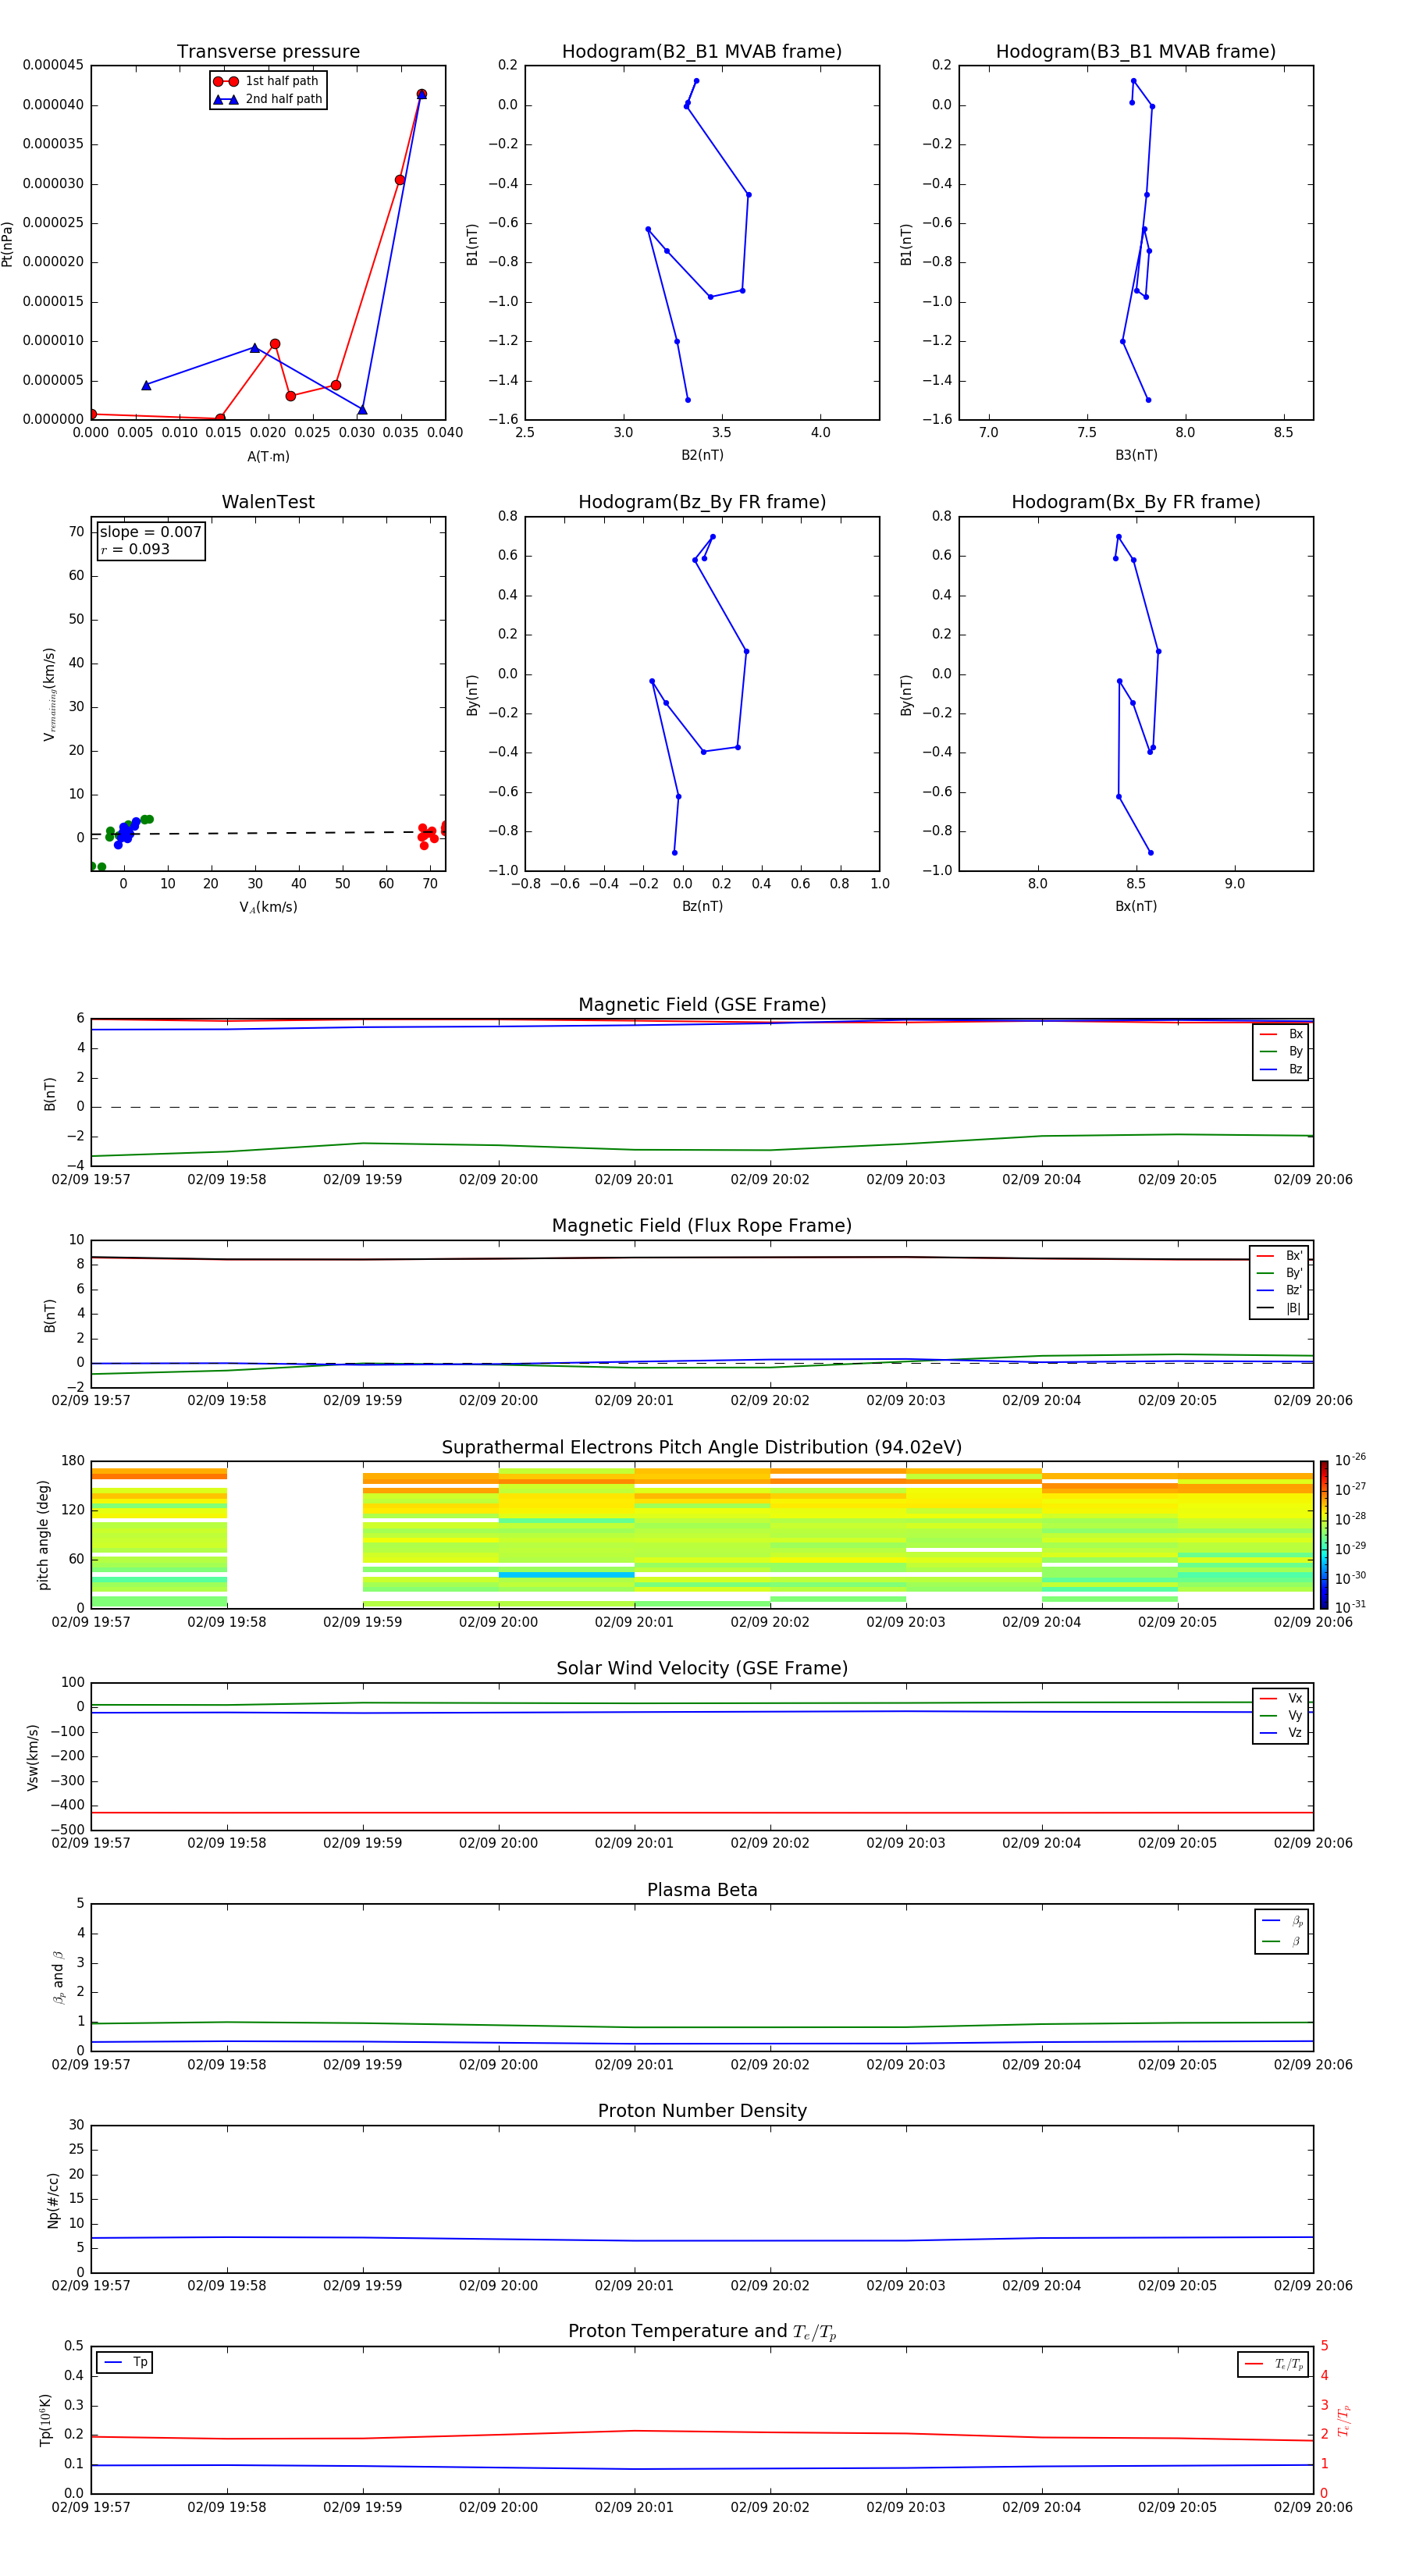
Task: Click the 'Bx(nT)' hodogram axis label
Action: click(x=1136, y=906)
